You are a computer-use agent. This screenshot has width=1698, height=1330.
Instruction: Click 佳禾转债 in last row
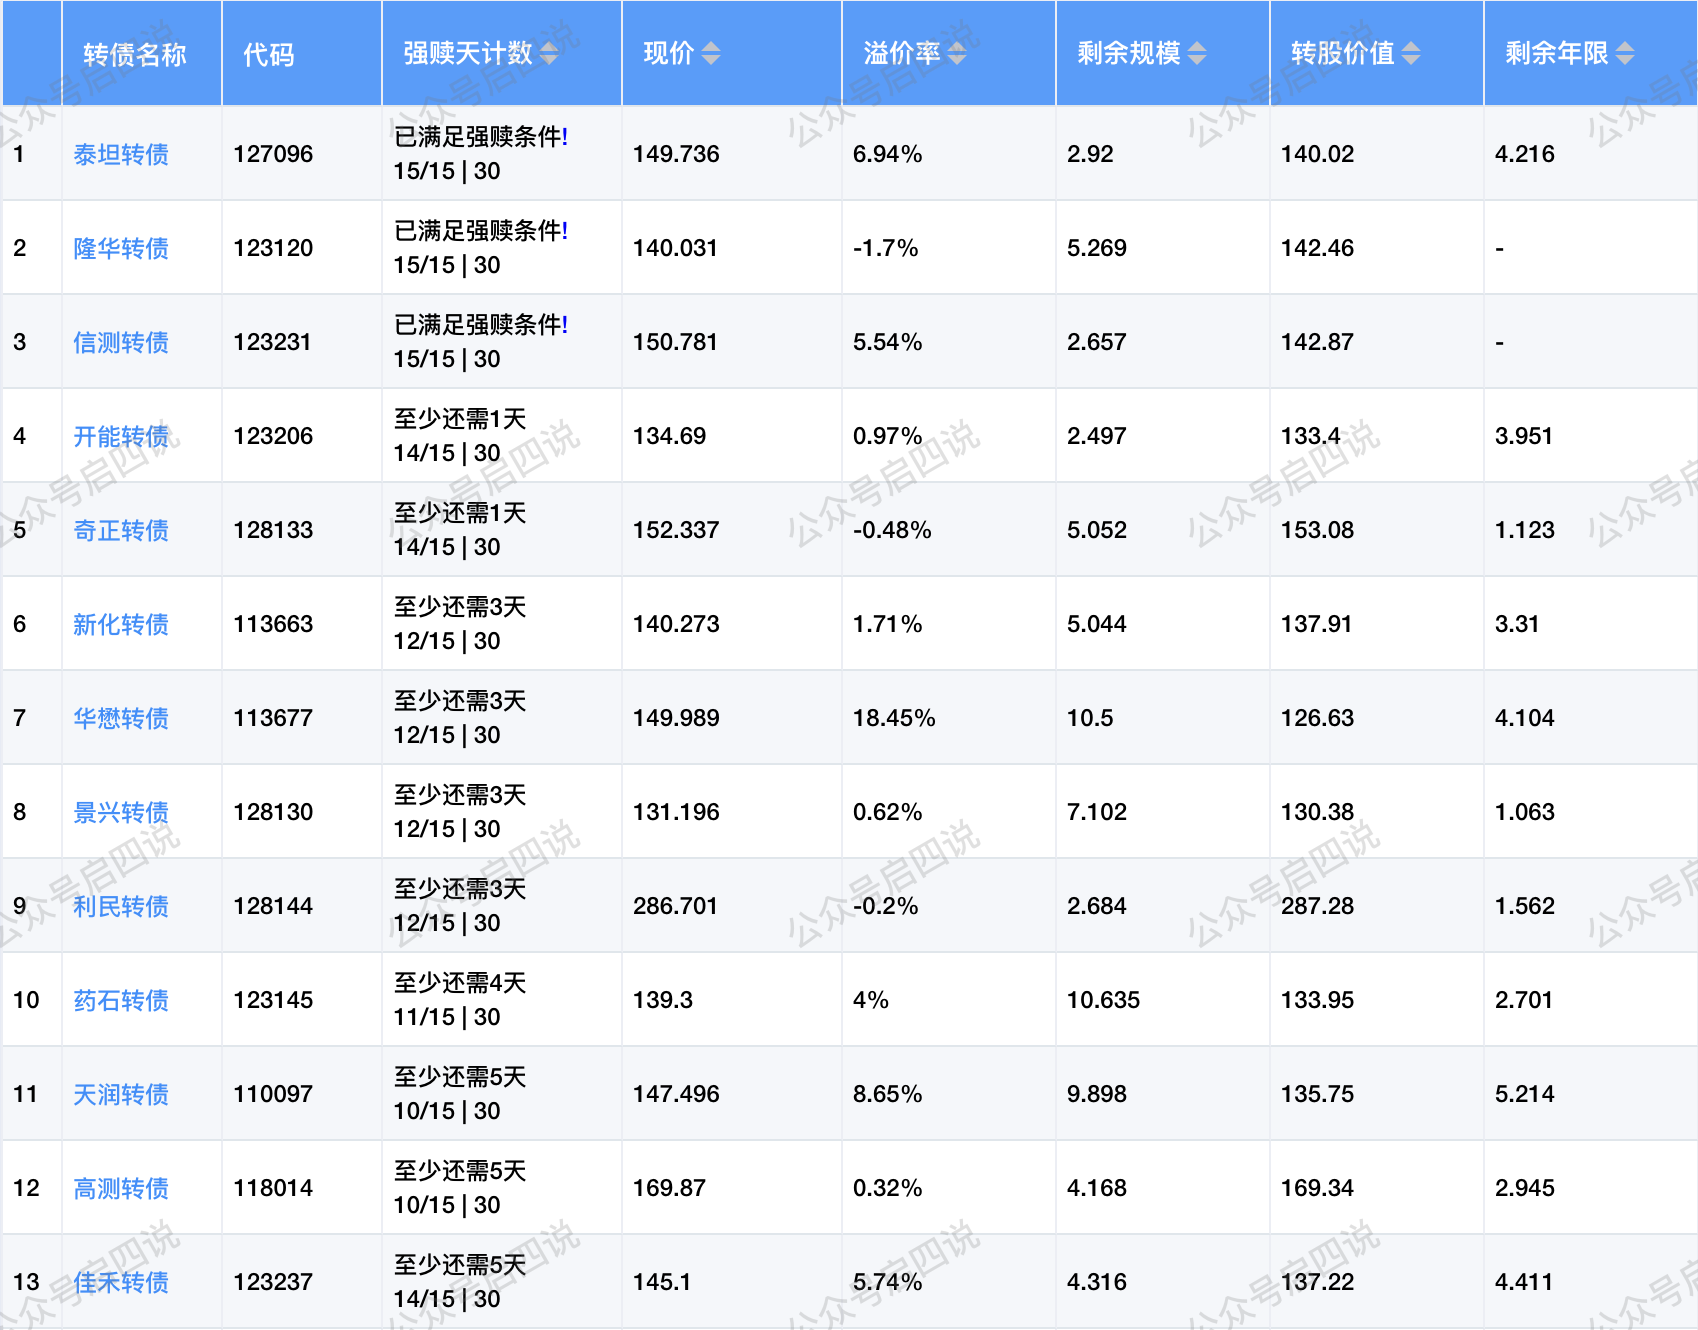click(121, 1283)
